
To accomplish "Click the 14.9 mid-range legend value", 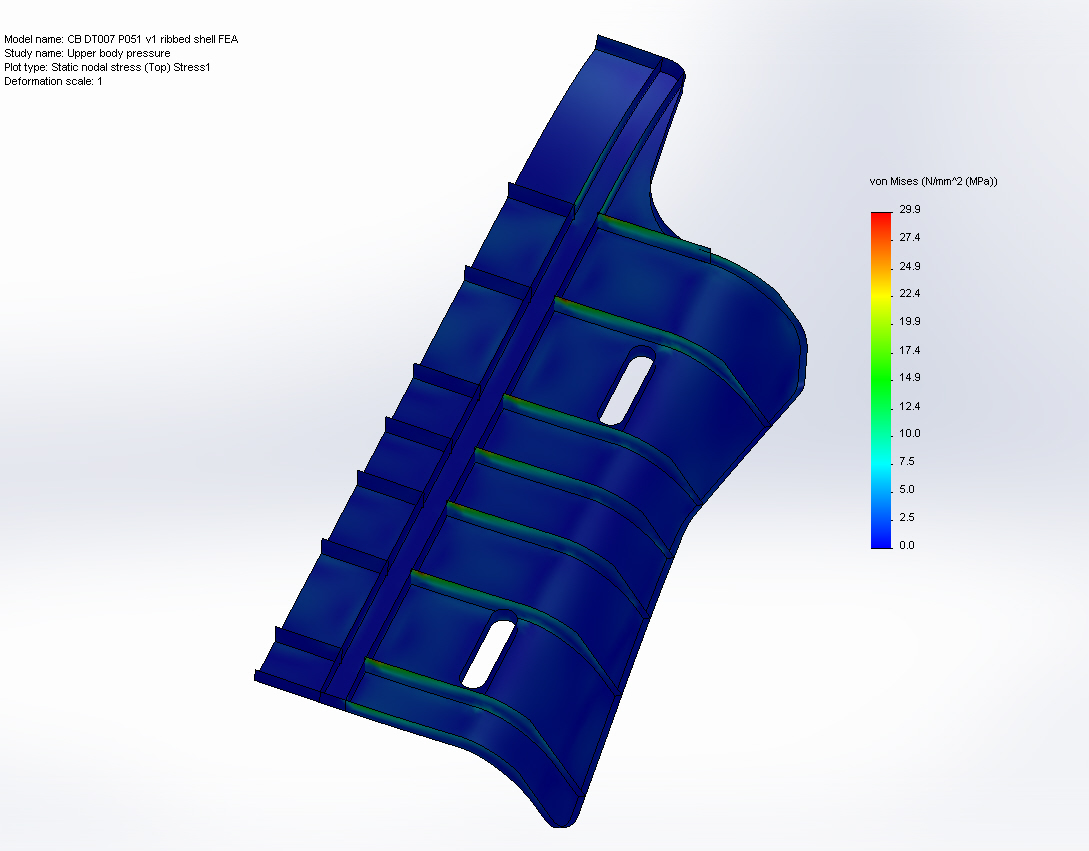I will 905,379.
